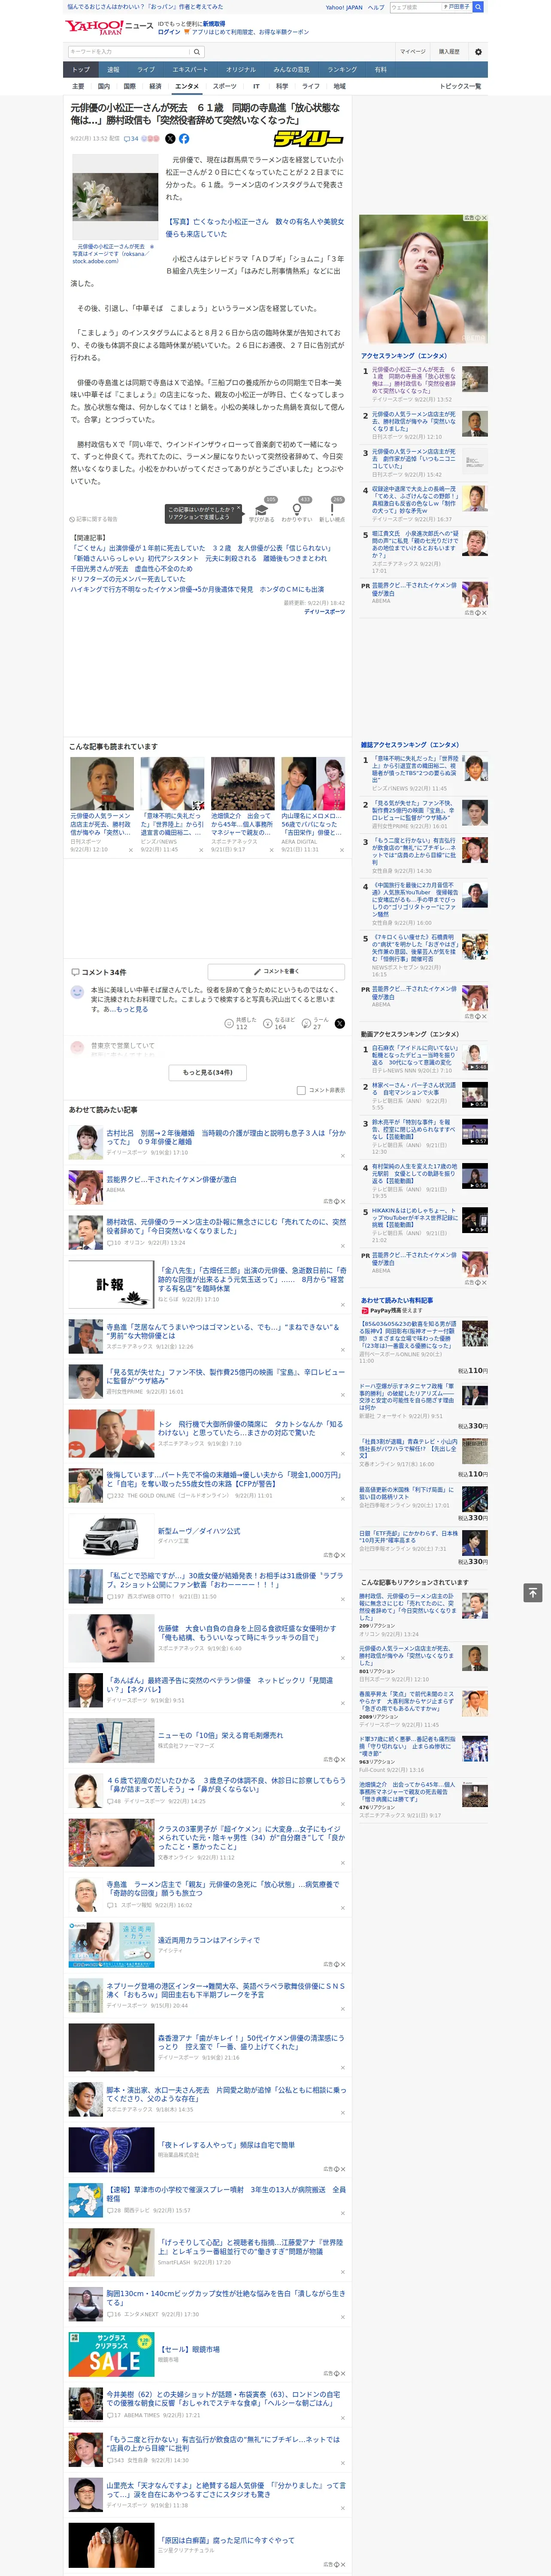Open the エンタメ category
551x2576 pixels.
click(x=187, y=86)
